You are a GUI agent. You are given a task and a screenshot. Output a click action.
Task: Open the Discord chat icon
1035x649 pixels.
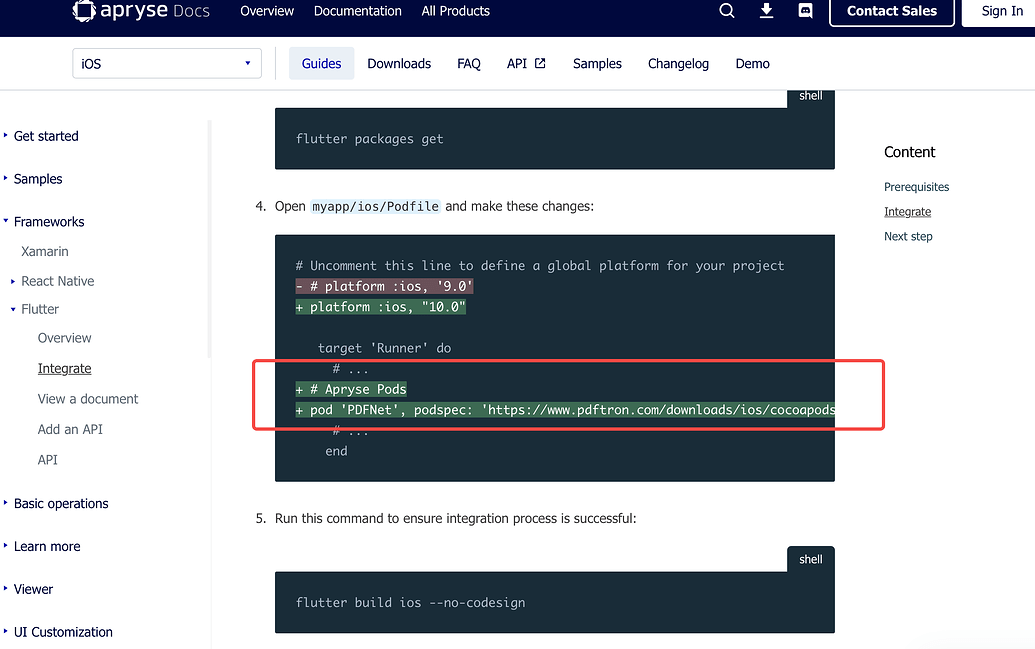tap(805, 11)
